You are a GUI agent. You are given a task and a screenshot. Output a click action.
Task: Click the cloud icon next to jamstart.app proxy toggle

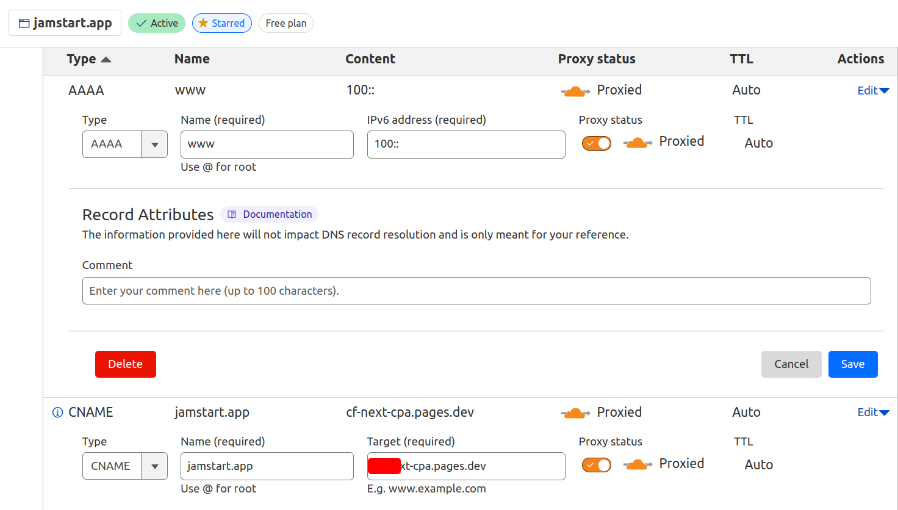click(637, 465)
